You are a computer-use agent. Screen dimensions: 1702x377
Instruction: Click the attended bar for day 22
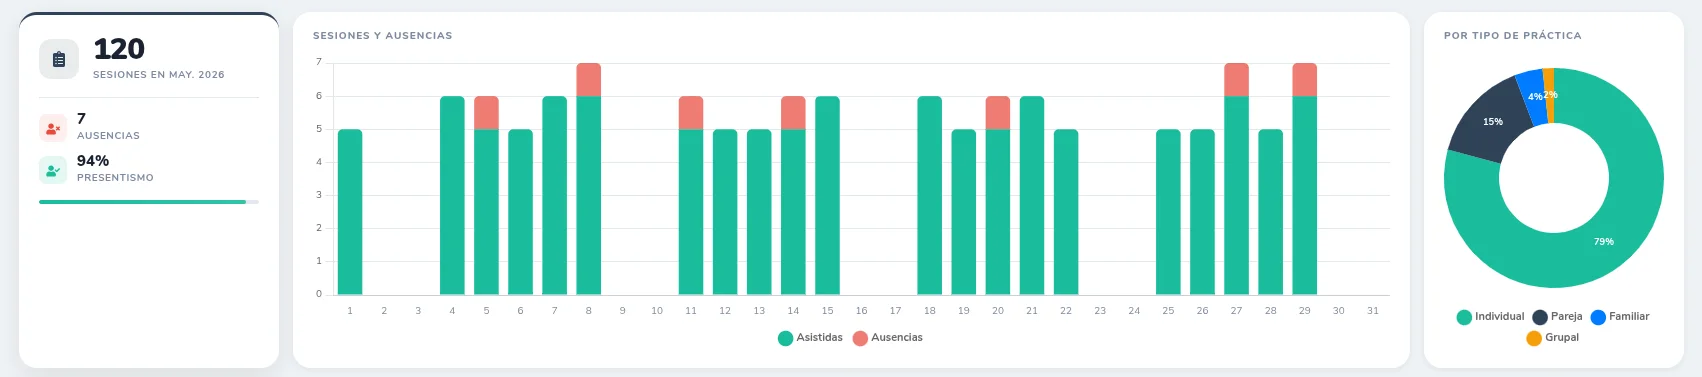point(1066,212)
